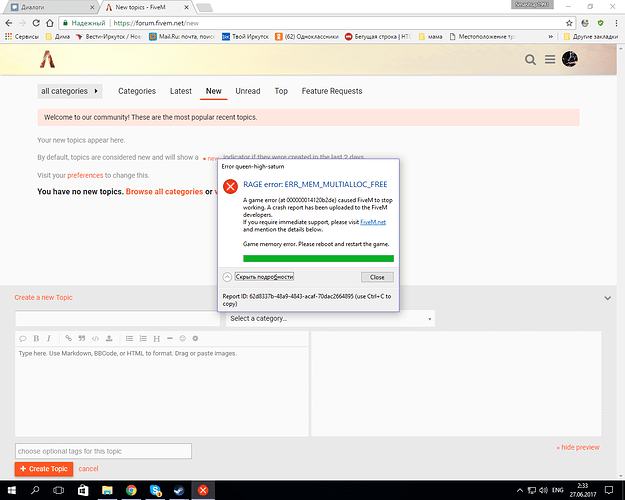Viewport: 625px width, 500px height.
Task: Click the Create Topic button
Action: (x=44, y=469)
